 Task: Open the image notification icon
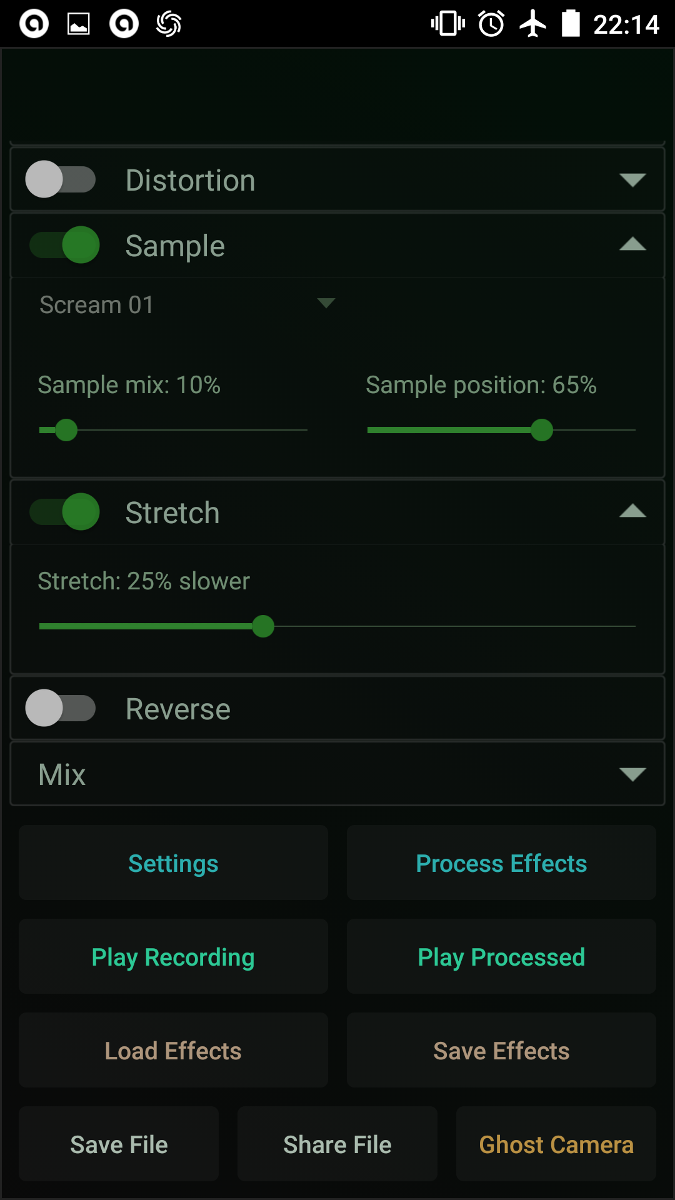79,24
